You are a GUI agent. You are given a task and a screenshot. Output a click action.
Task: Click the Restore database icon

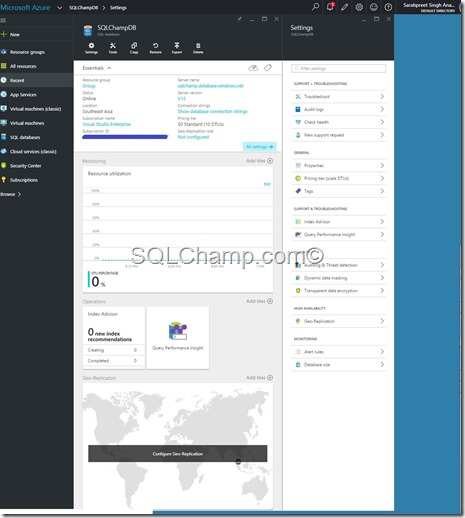click(155, 48)
